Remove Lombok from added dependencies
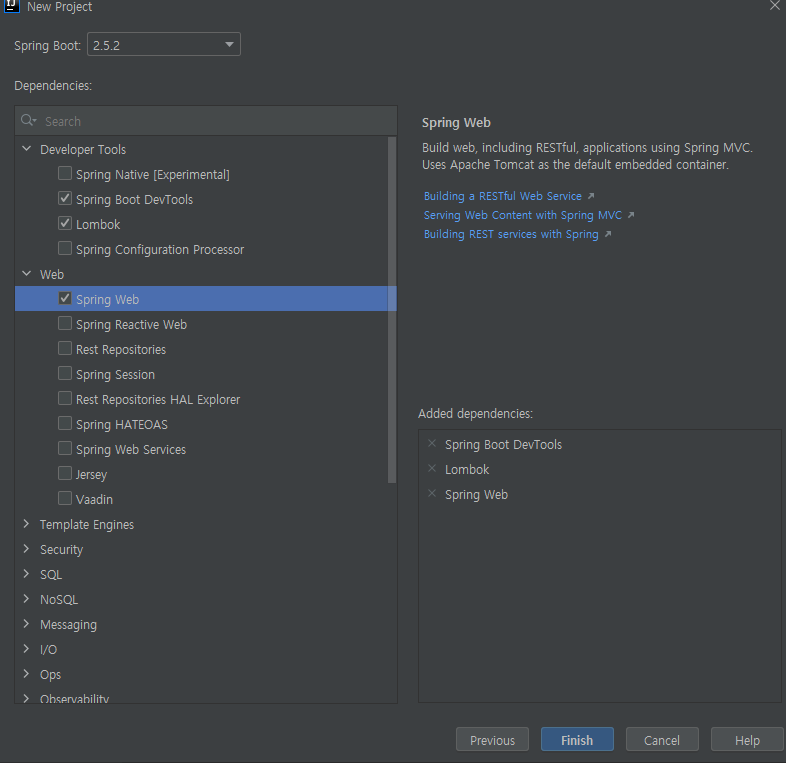 point(432,469)
